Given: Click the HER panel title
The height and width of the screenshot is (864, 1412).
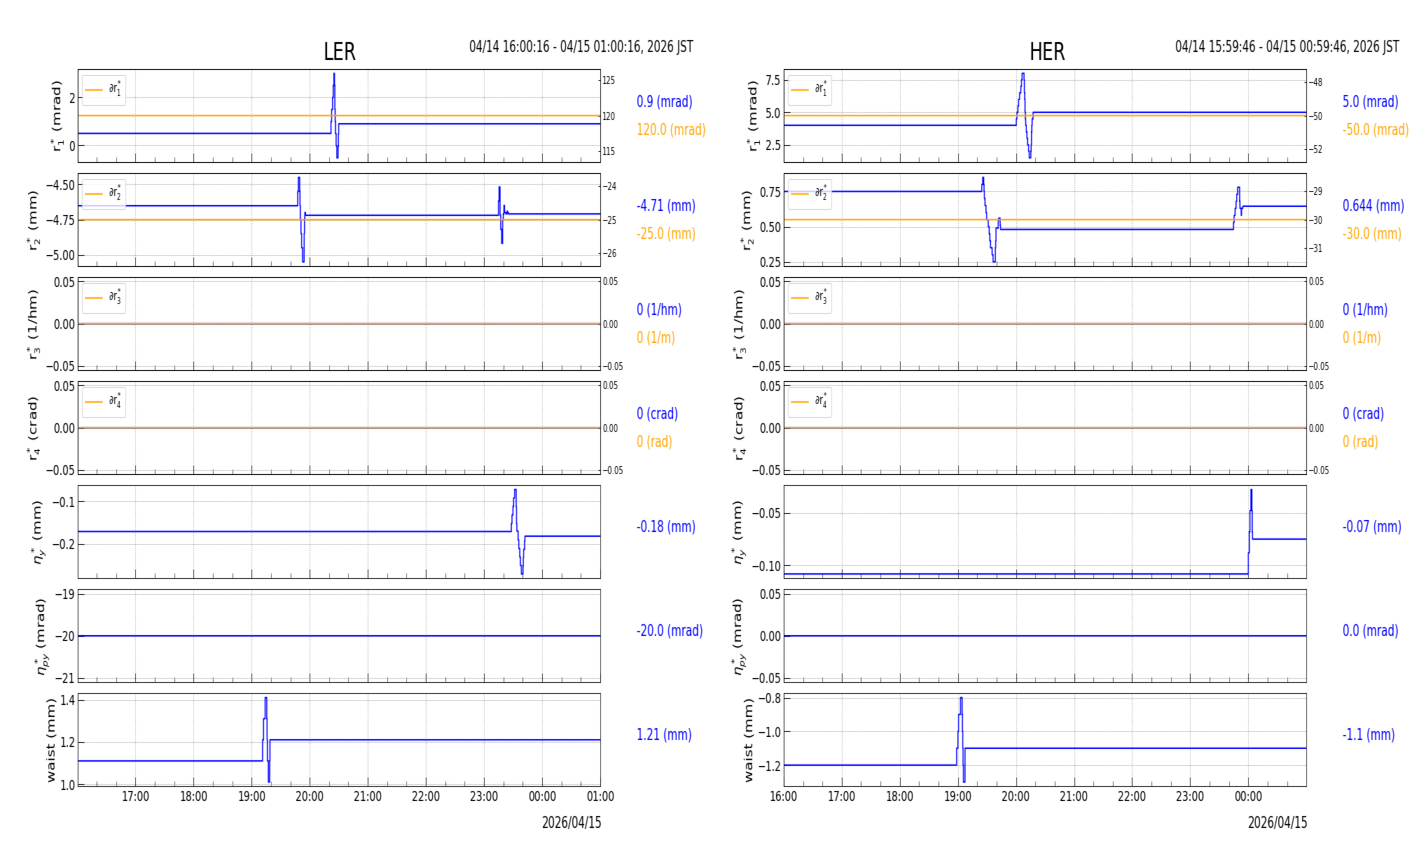Looking at the screenshot, I should pyautogui.click(x=1046, y=53).
